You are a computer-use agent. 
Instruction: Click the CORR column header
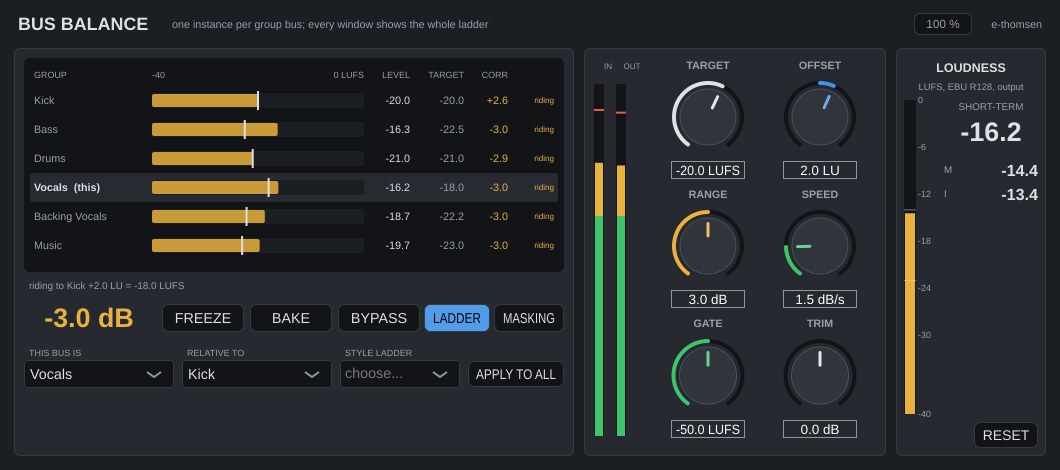click(x=494, y=75)
